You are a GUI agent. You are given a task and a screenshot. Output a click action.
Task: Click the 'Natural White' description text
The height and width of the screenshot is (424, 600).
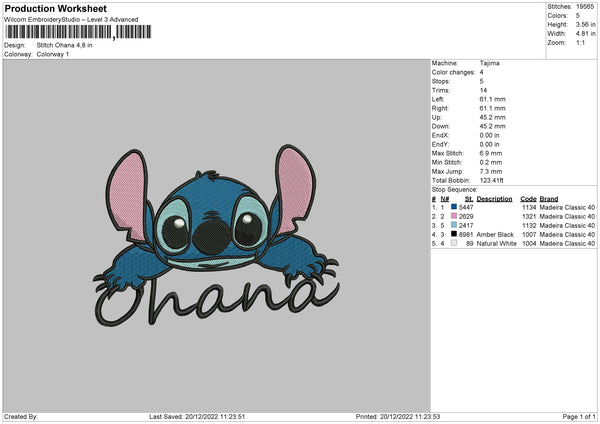[497, 244]
